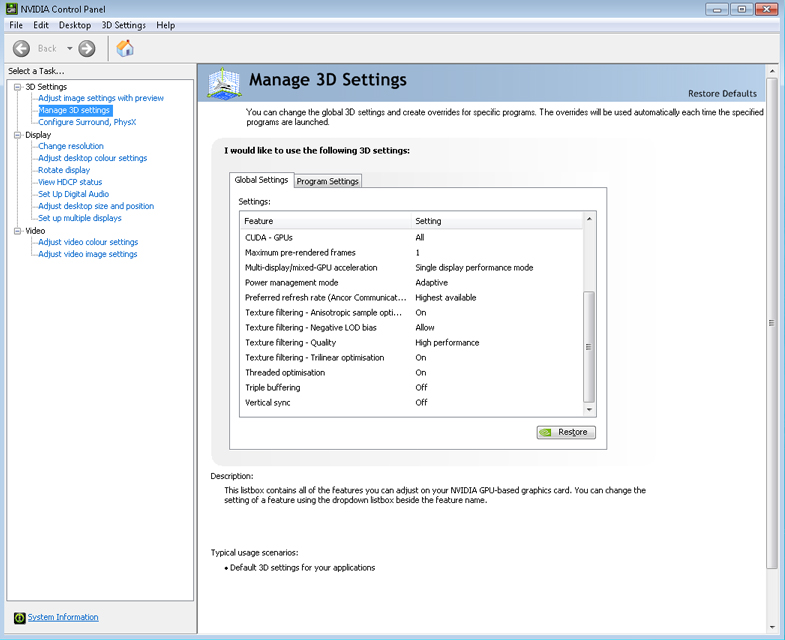The height and width of the screenshot is (640, 785).
Task: Collapse the 3D Settings tree node
Action: 18,87
